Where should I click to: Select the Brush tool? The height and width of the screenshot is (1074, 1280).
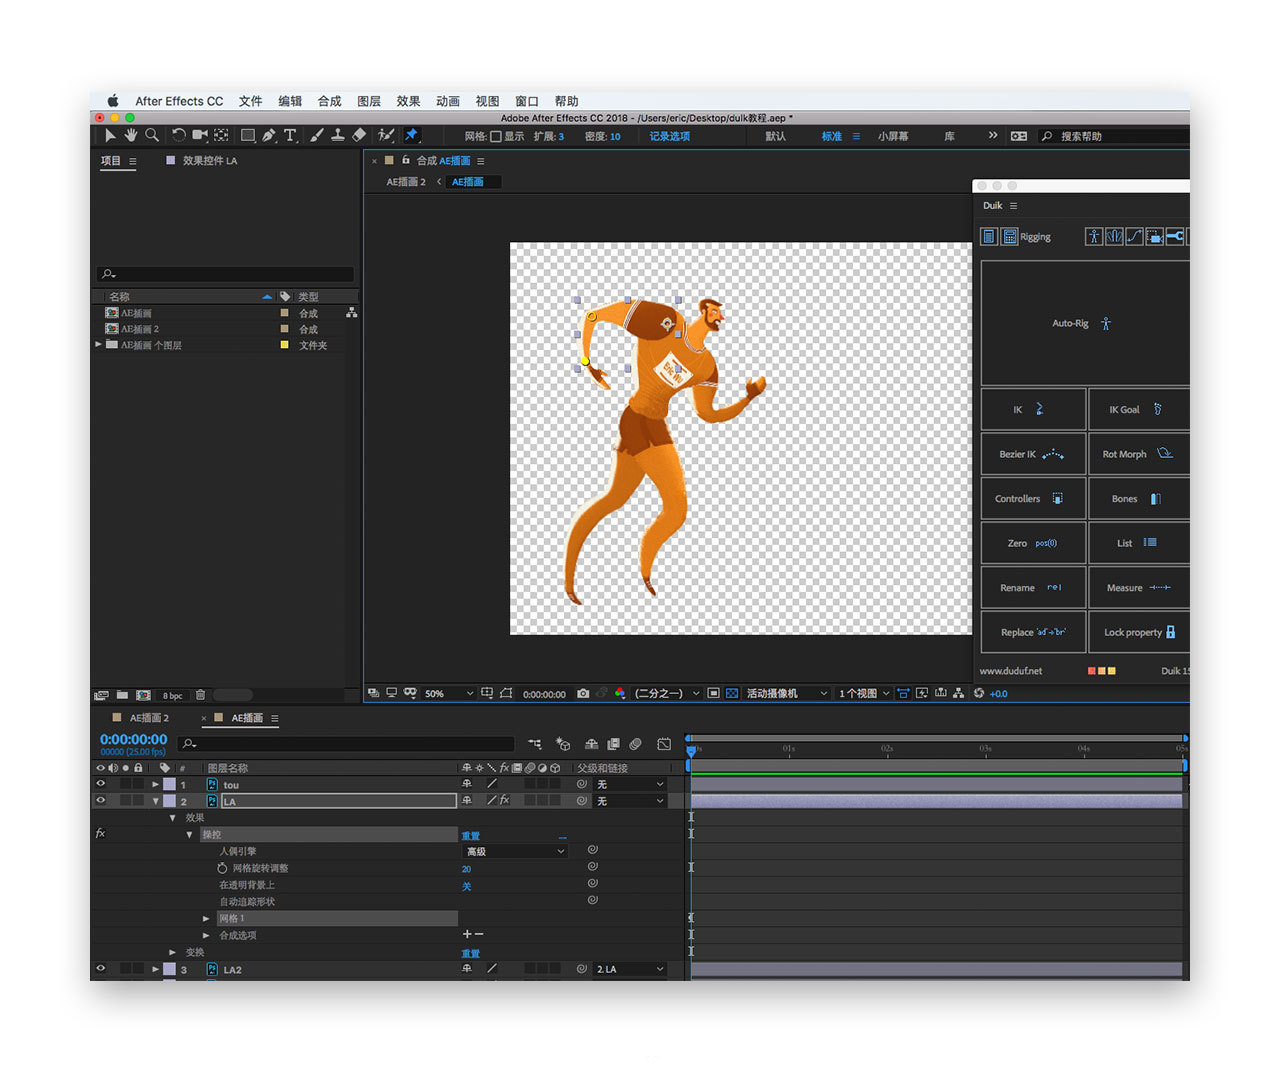tap(316, 135)
